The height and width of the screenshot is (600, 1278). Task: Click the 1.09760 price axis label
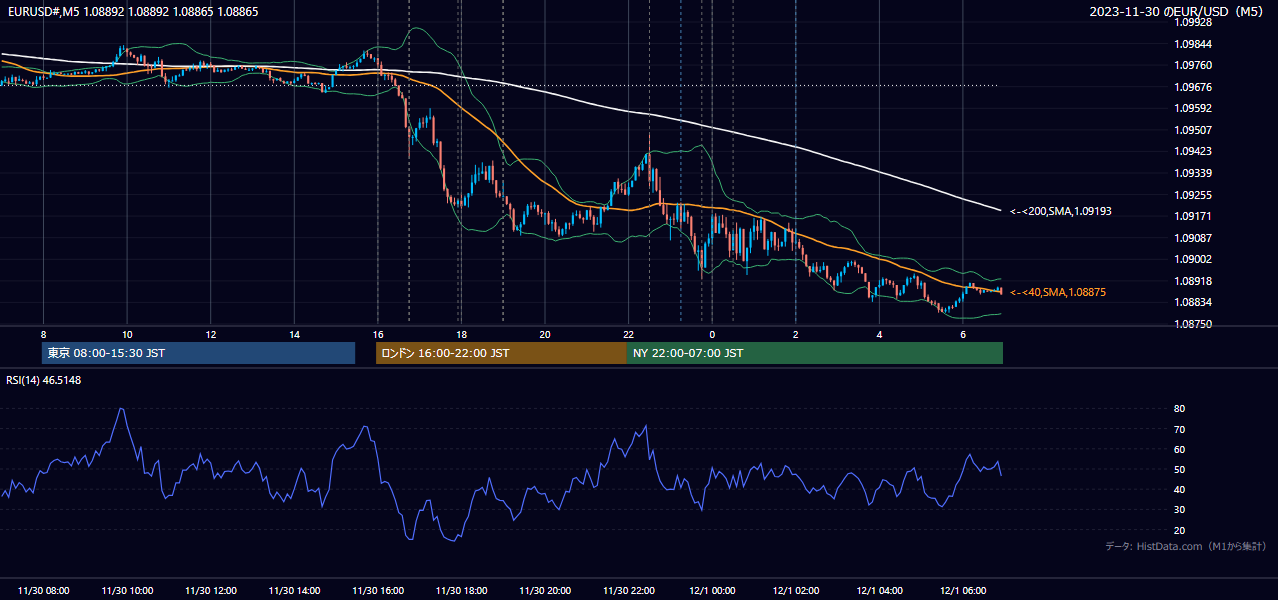click(1194, 65)
